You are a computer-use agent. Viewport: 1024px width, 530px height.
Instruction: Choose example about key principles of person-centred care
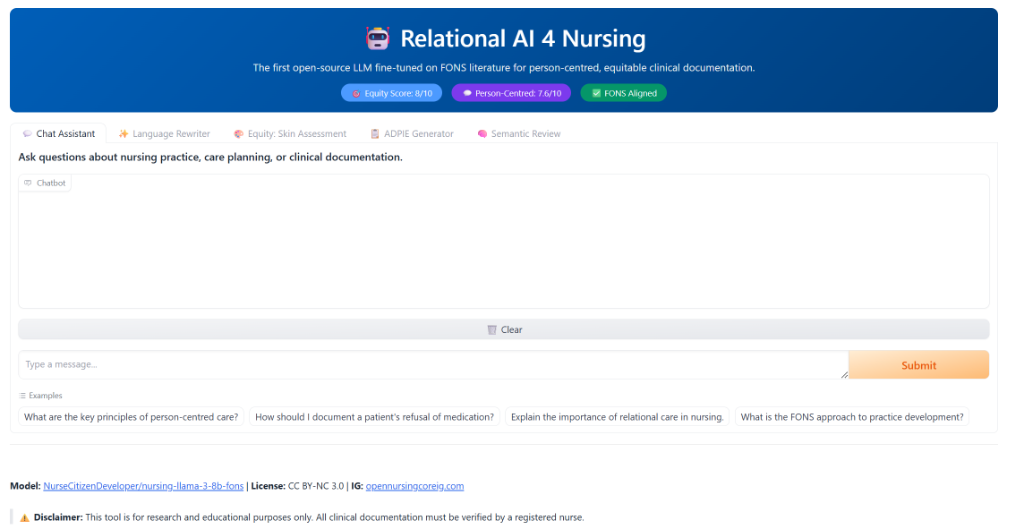[131, 416]
